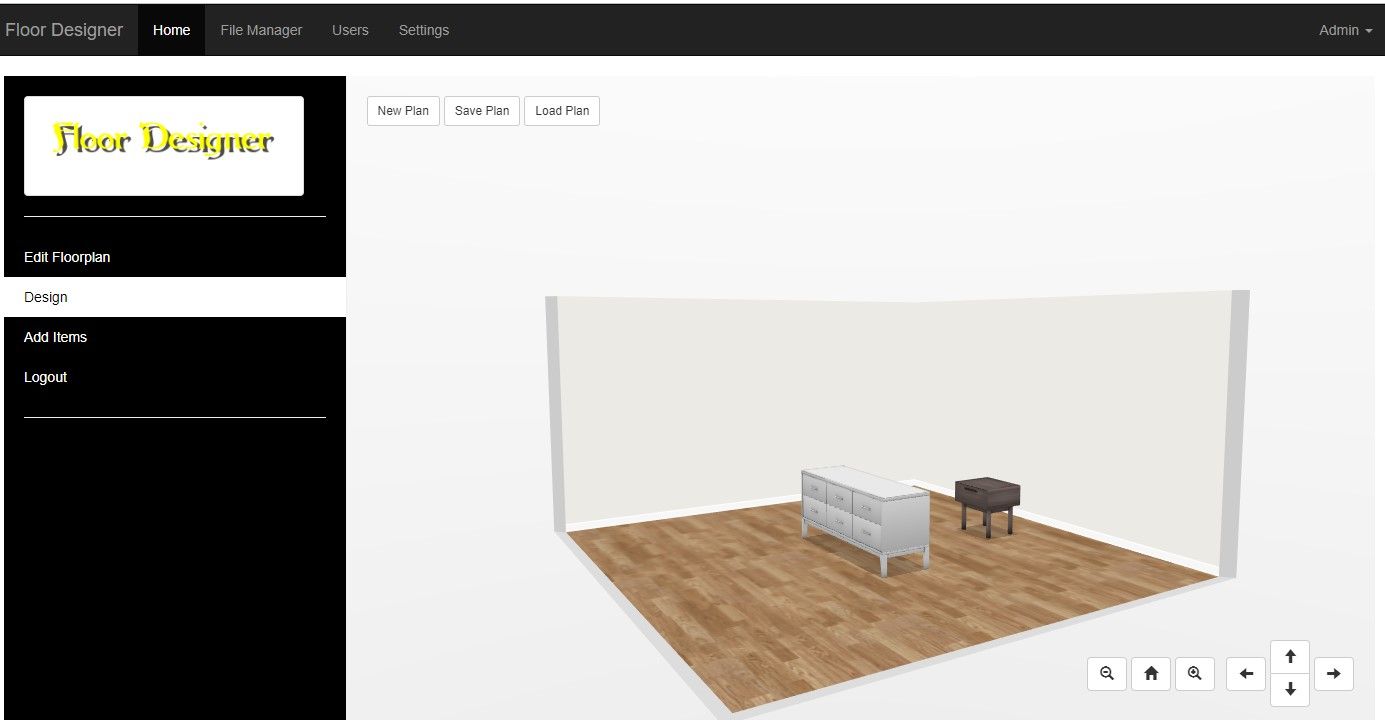Open the Settings tab
The width and height of the screenshot is (1385, 720).
tap(424, 30)
